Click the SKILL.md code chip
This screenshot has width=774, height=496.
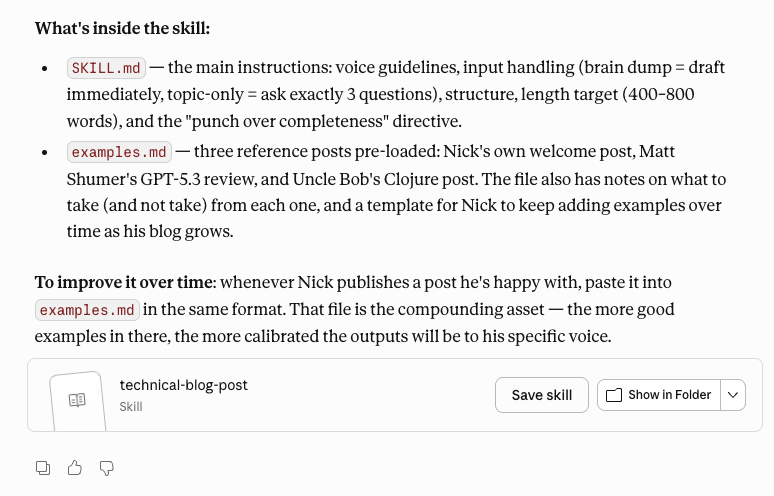point(106,68)
